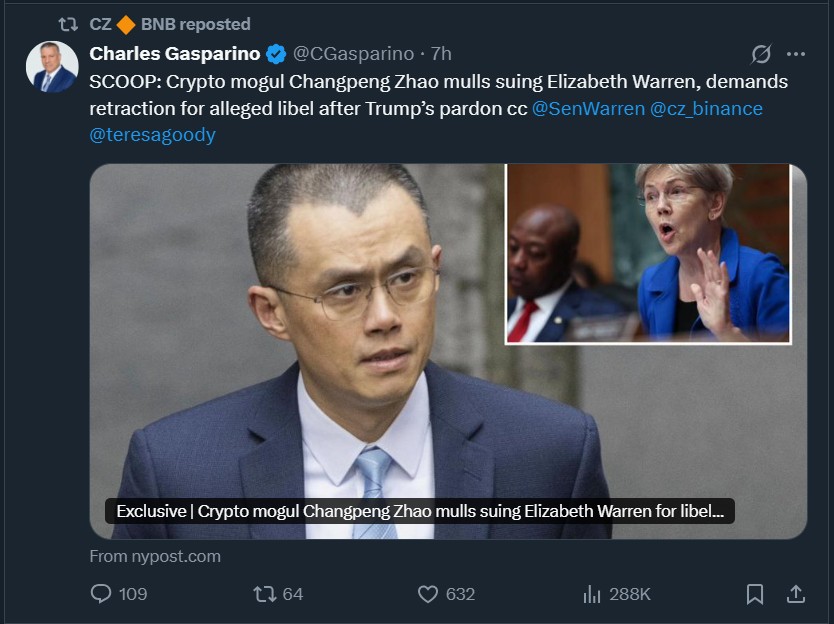Click the share upload icon
The height and width of the screenshot is (624, 834).
pos(796,594)
